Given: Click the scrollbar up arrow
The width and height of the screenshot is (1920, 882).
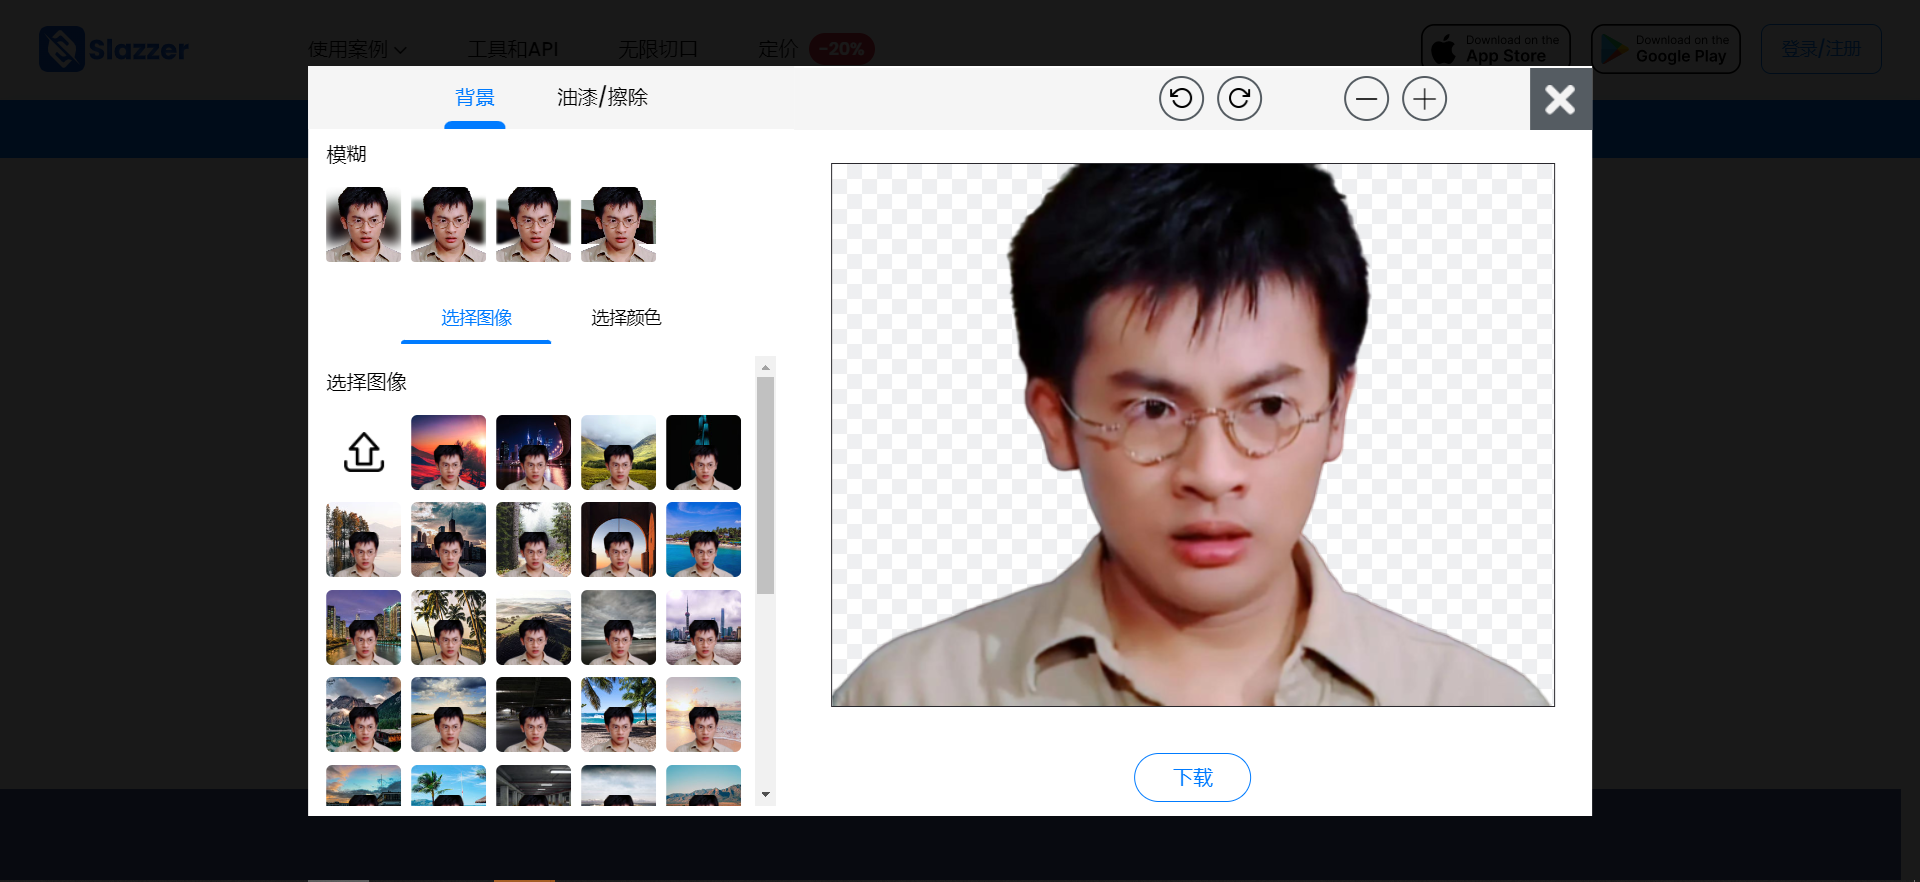Looking at the screenshot, I should 765,367.
